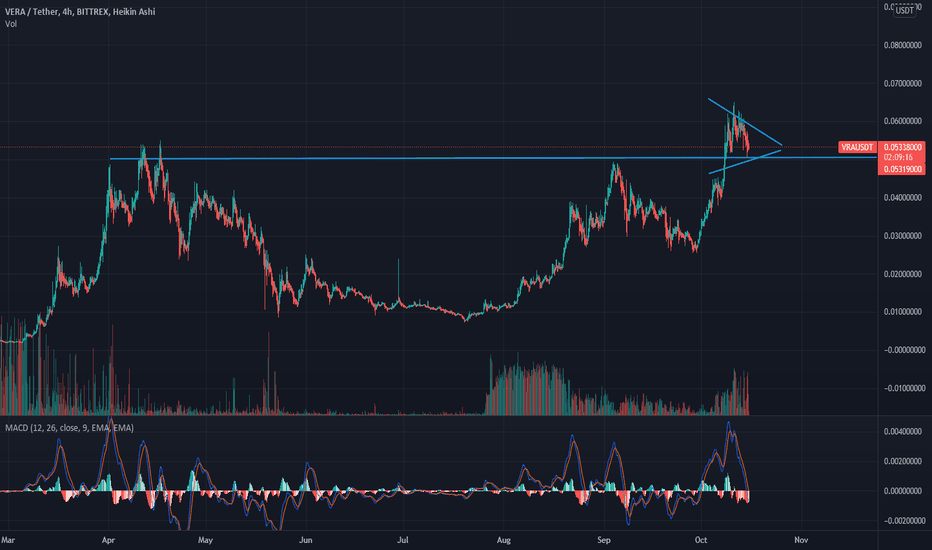Image resolution: width=932 pixels, height=550 pixels.
Task: Click the 0.01000000 price axis label
Action: coord(902,312)
